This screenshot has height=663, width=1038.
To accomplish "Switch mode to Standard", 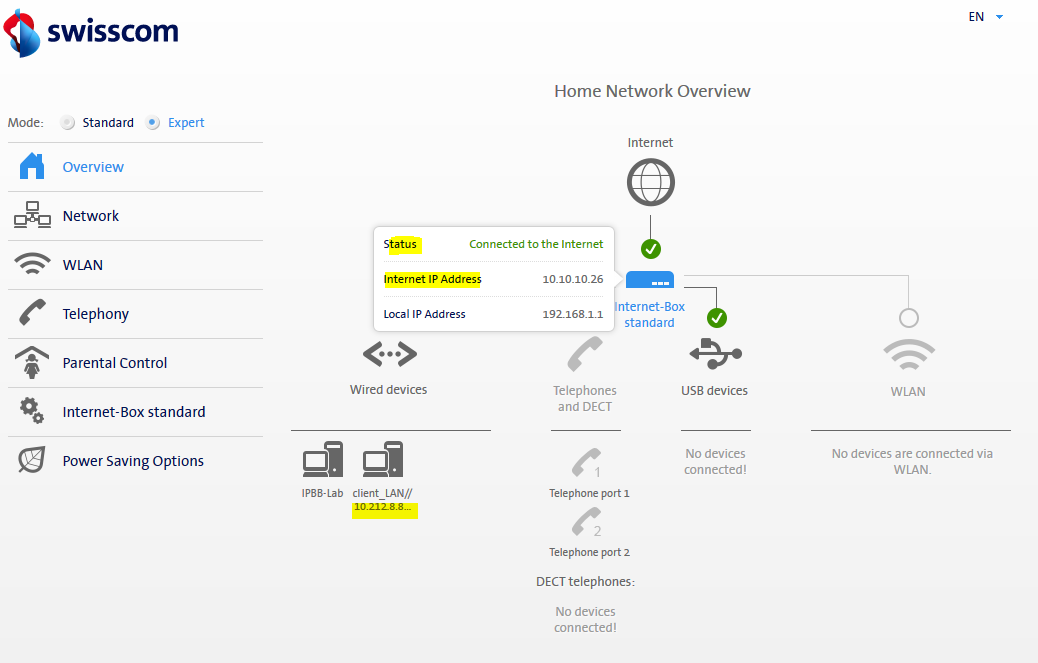I will coord(68,123).
